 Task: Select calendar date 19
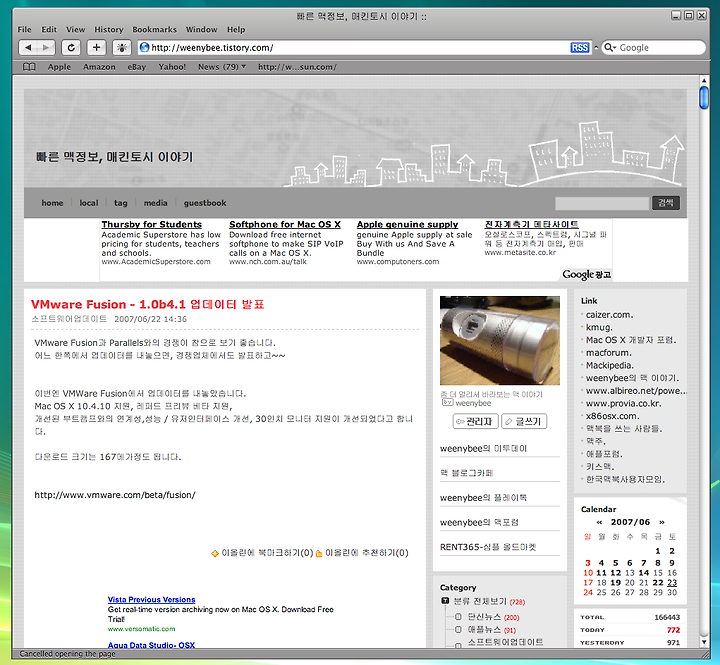tap(615, 583)
